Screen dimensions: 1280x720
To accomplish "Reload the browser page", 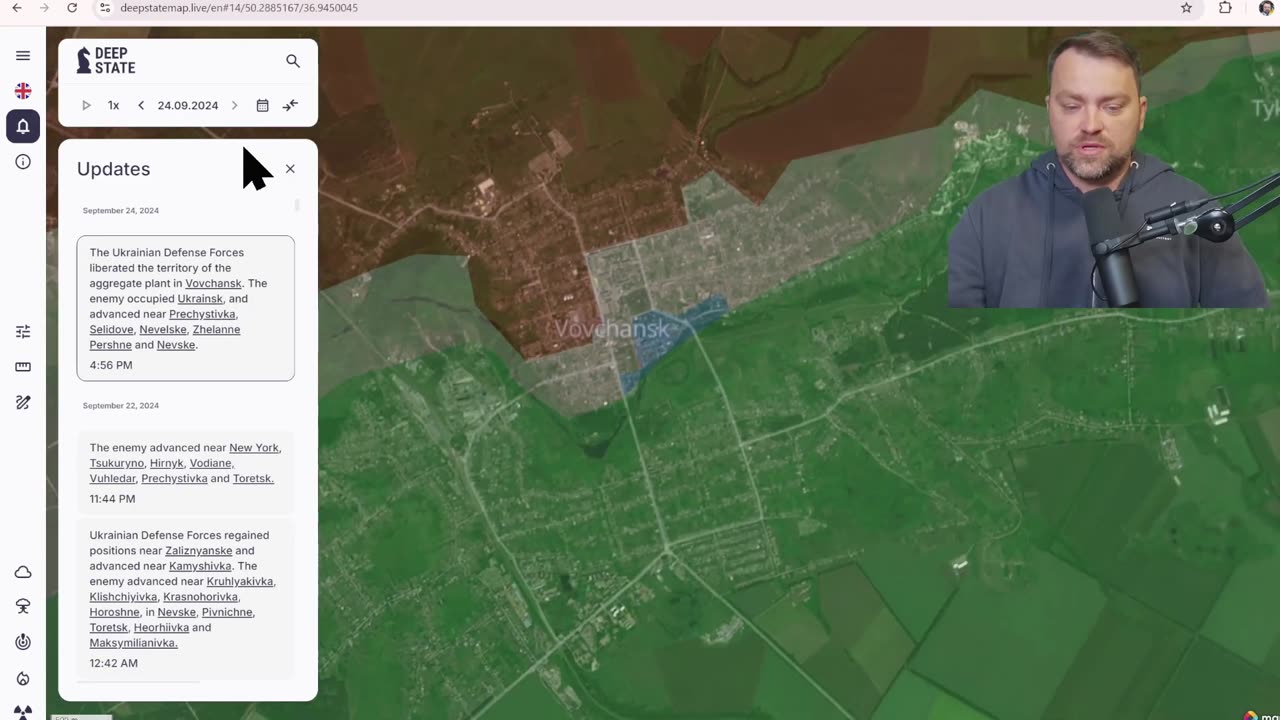I will (72, 8).
